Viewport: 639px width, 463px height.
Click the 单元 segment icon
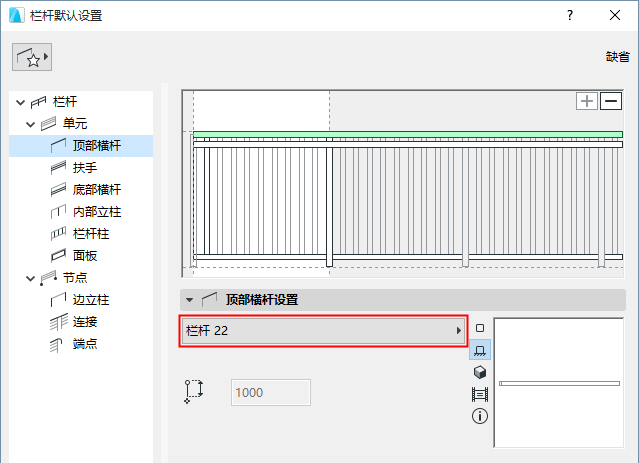coord(48,124)
